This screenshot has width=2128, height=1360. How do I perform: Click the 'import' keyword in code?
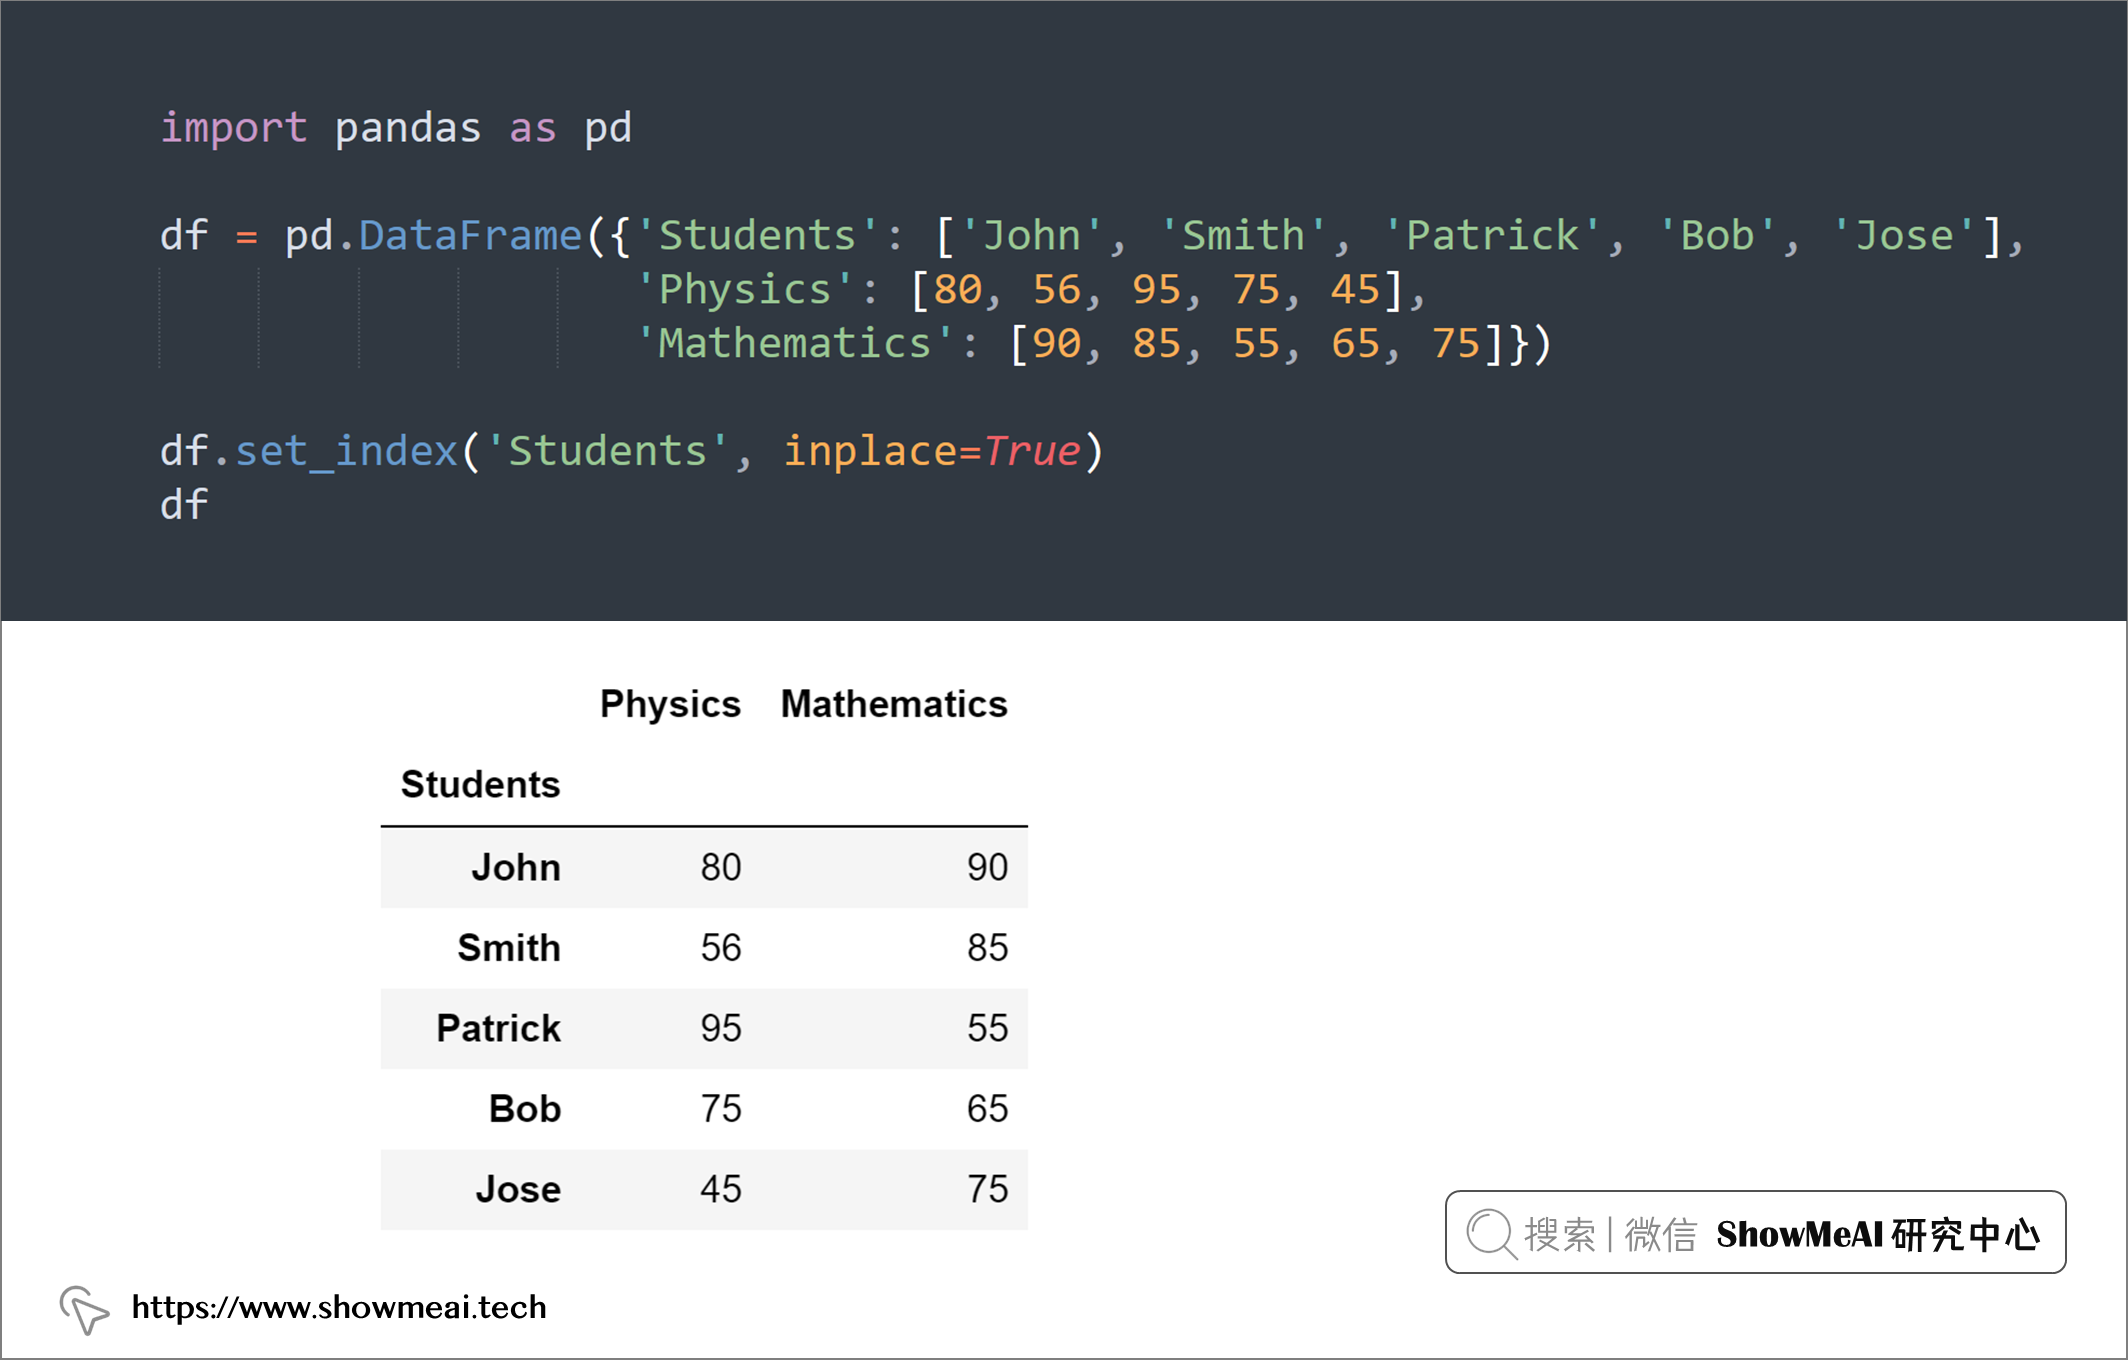[234, 129]
